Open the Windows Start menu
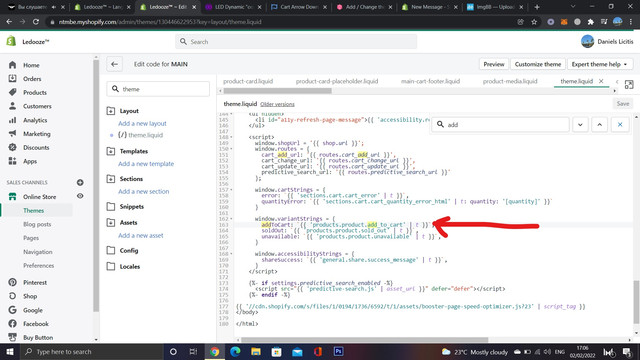 (x=10, y=351)
